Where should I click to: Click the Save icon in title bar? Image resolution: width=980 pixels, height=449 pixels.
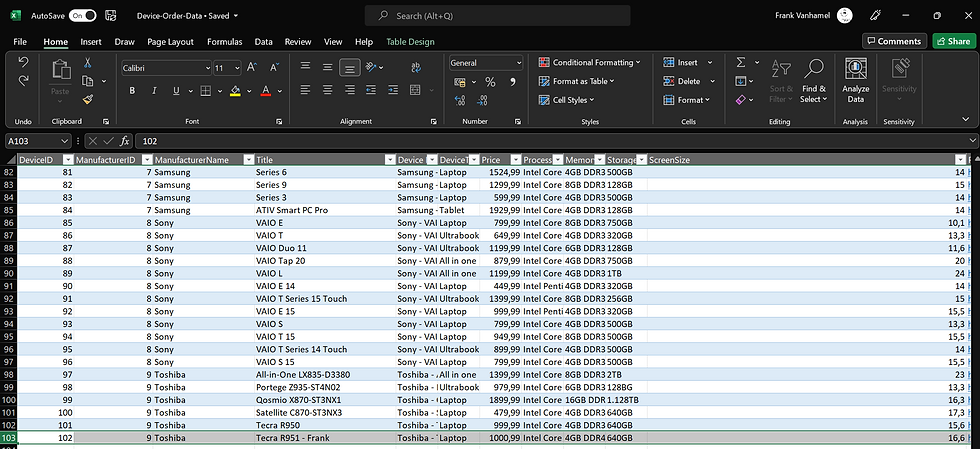pos(111,16)
